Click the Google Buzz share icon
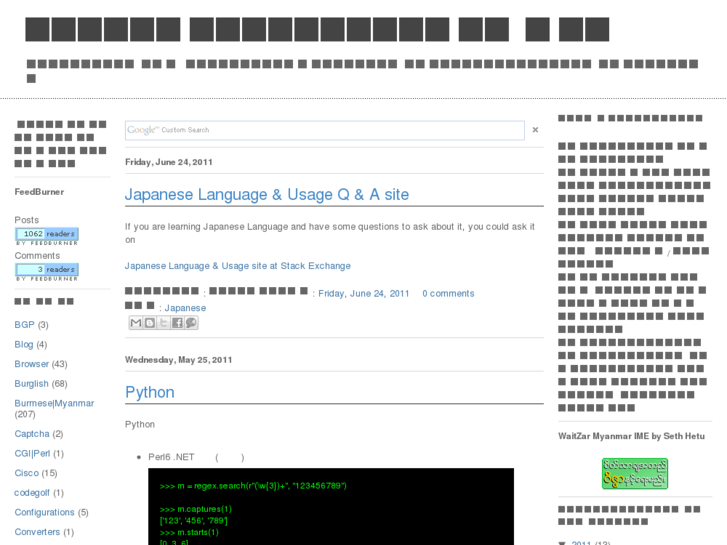The image size is (727, 545). [191, 323]
